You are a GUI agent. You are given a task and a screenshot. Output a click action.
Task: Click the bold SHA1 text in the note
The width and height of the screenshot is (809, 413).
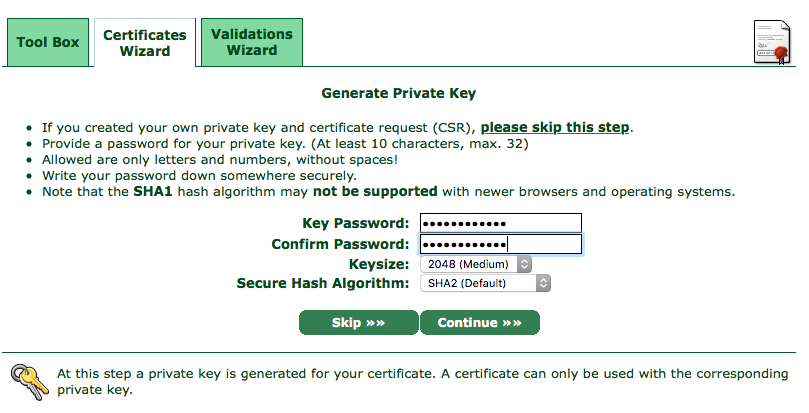pos(152,191)
